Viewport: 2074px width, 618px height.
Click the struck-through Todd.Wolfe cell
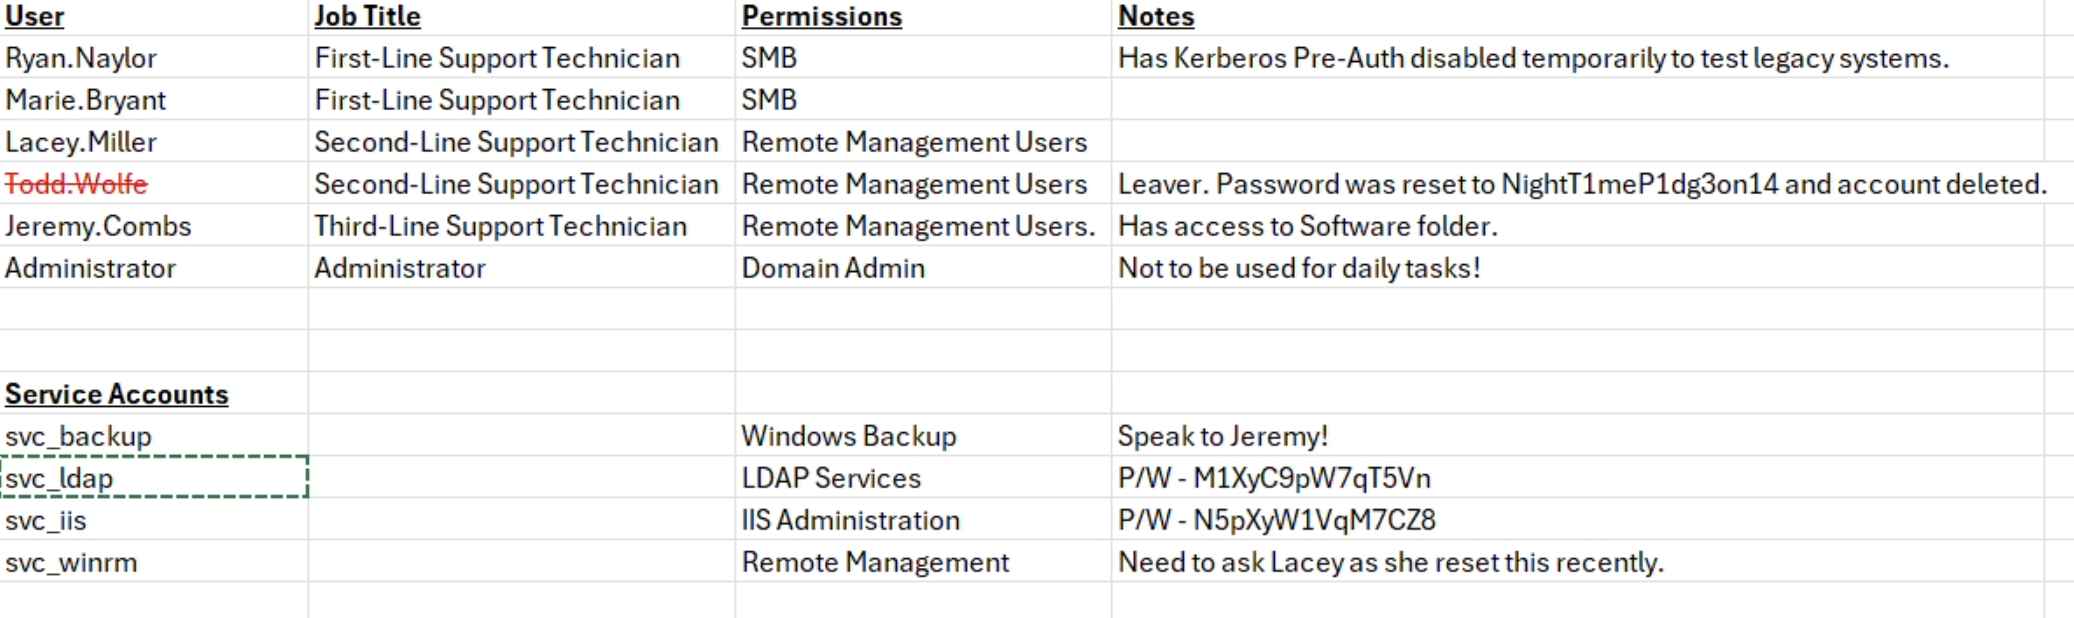coord(76,185)
